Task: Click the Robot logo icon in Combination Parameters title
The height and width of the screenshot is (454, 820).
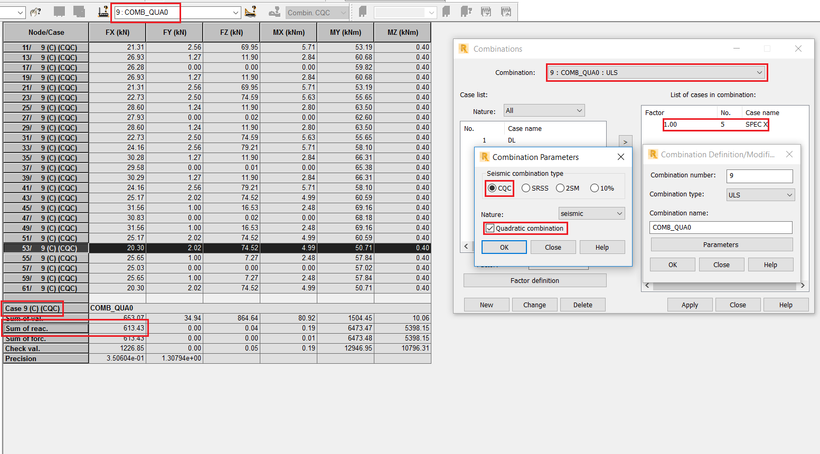Action: (484, 157)
